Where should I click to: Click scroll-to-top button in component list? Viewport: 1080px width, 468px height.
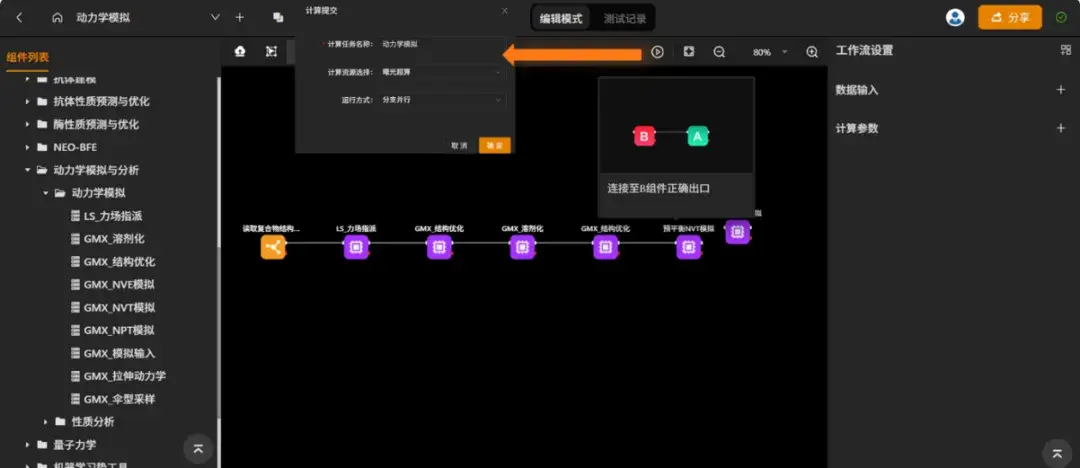click(198, 449)
